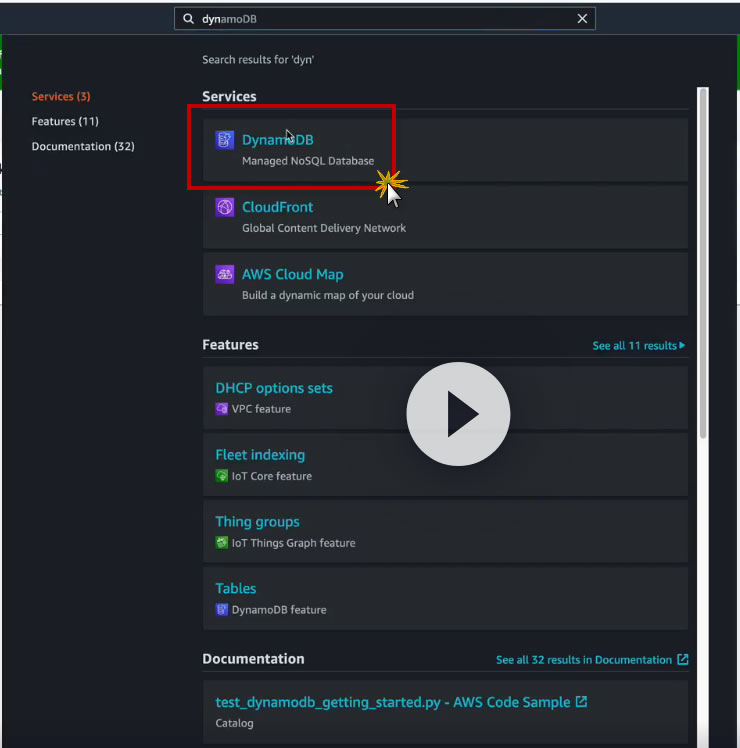Viewport: 740px width, 748px height.
Task: Open the AWS Cloud Map link
Action: click(292, 274)
